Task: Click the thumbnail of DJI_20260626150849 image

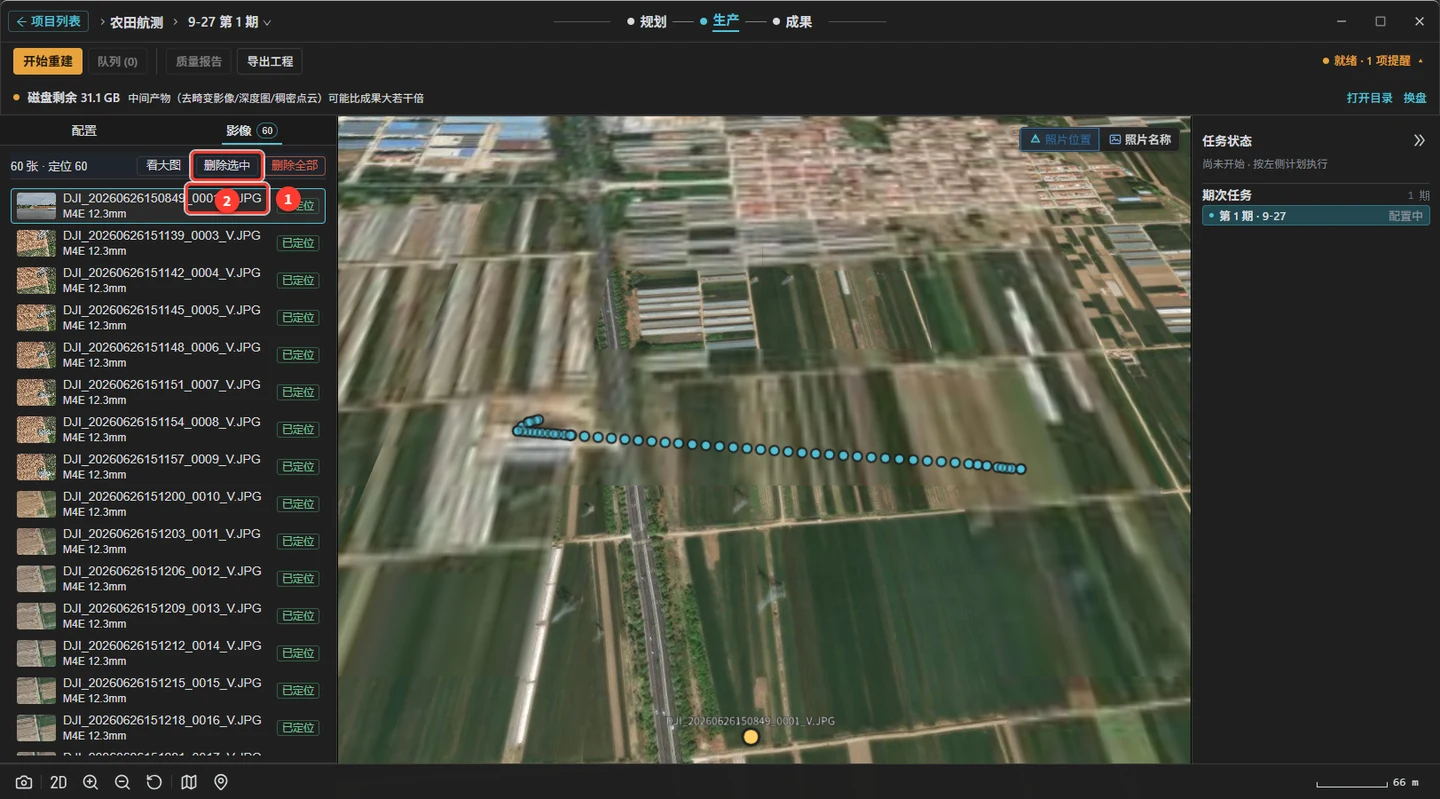Action: [x=36, y=206]
